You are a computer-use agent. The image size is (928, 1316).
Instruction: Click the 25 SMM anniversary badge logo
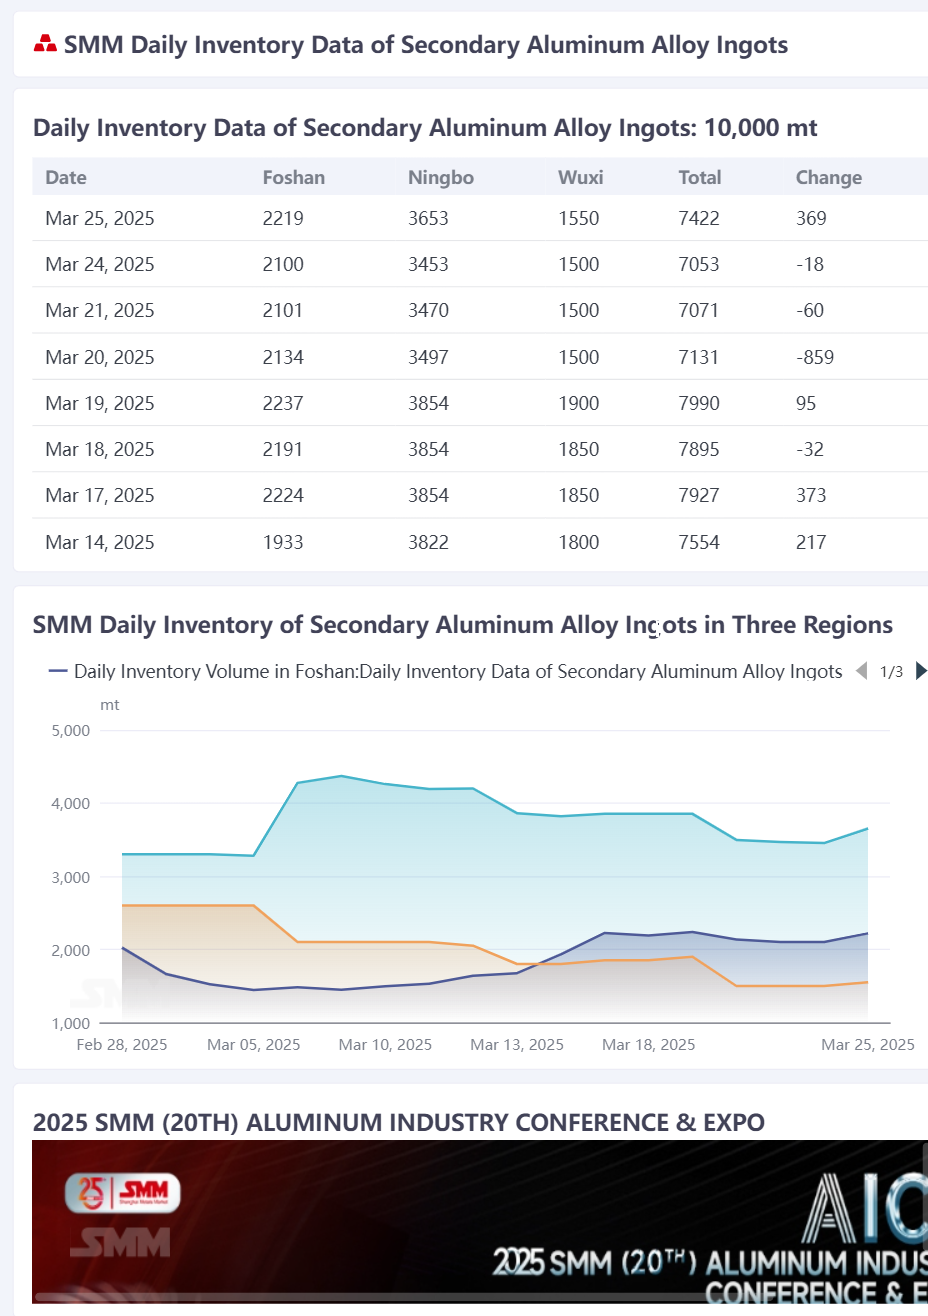click(123, 1192)
